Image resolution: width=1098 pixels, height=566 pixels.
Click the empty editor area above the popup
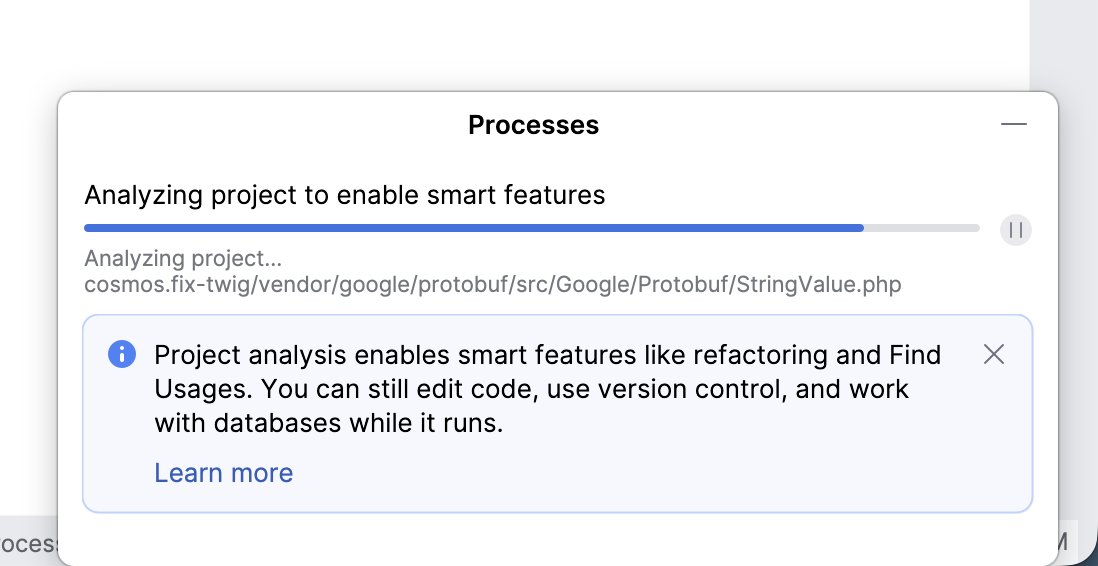tap(514, 45)
